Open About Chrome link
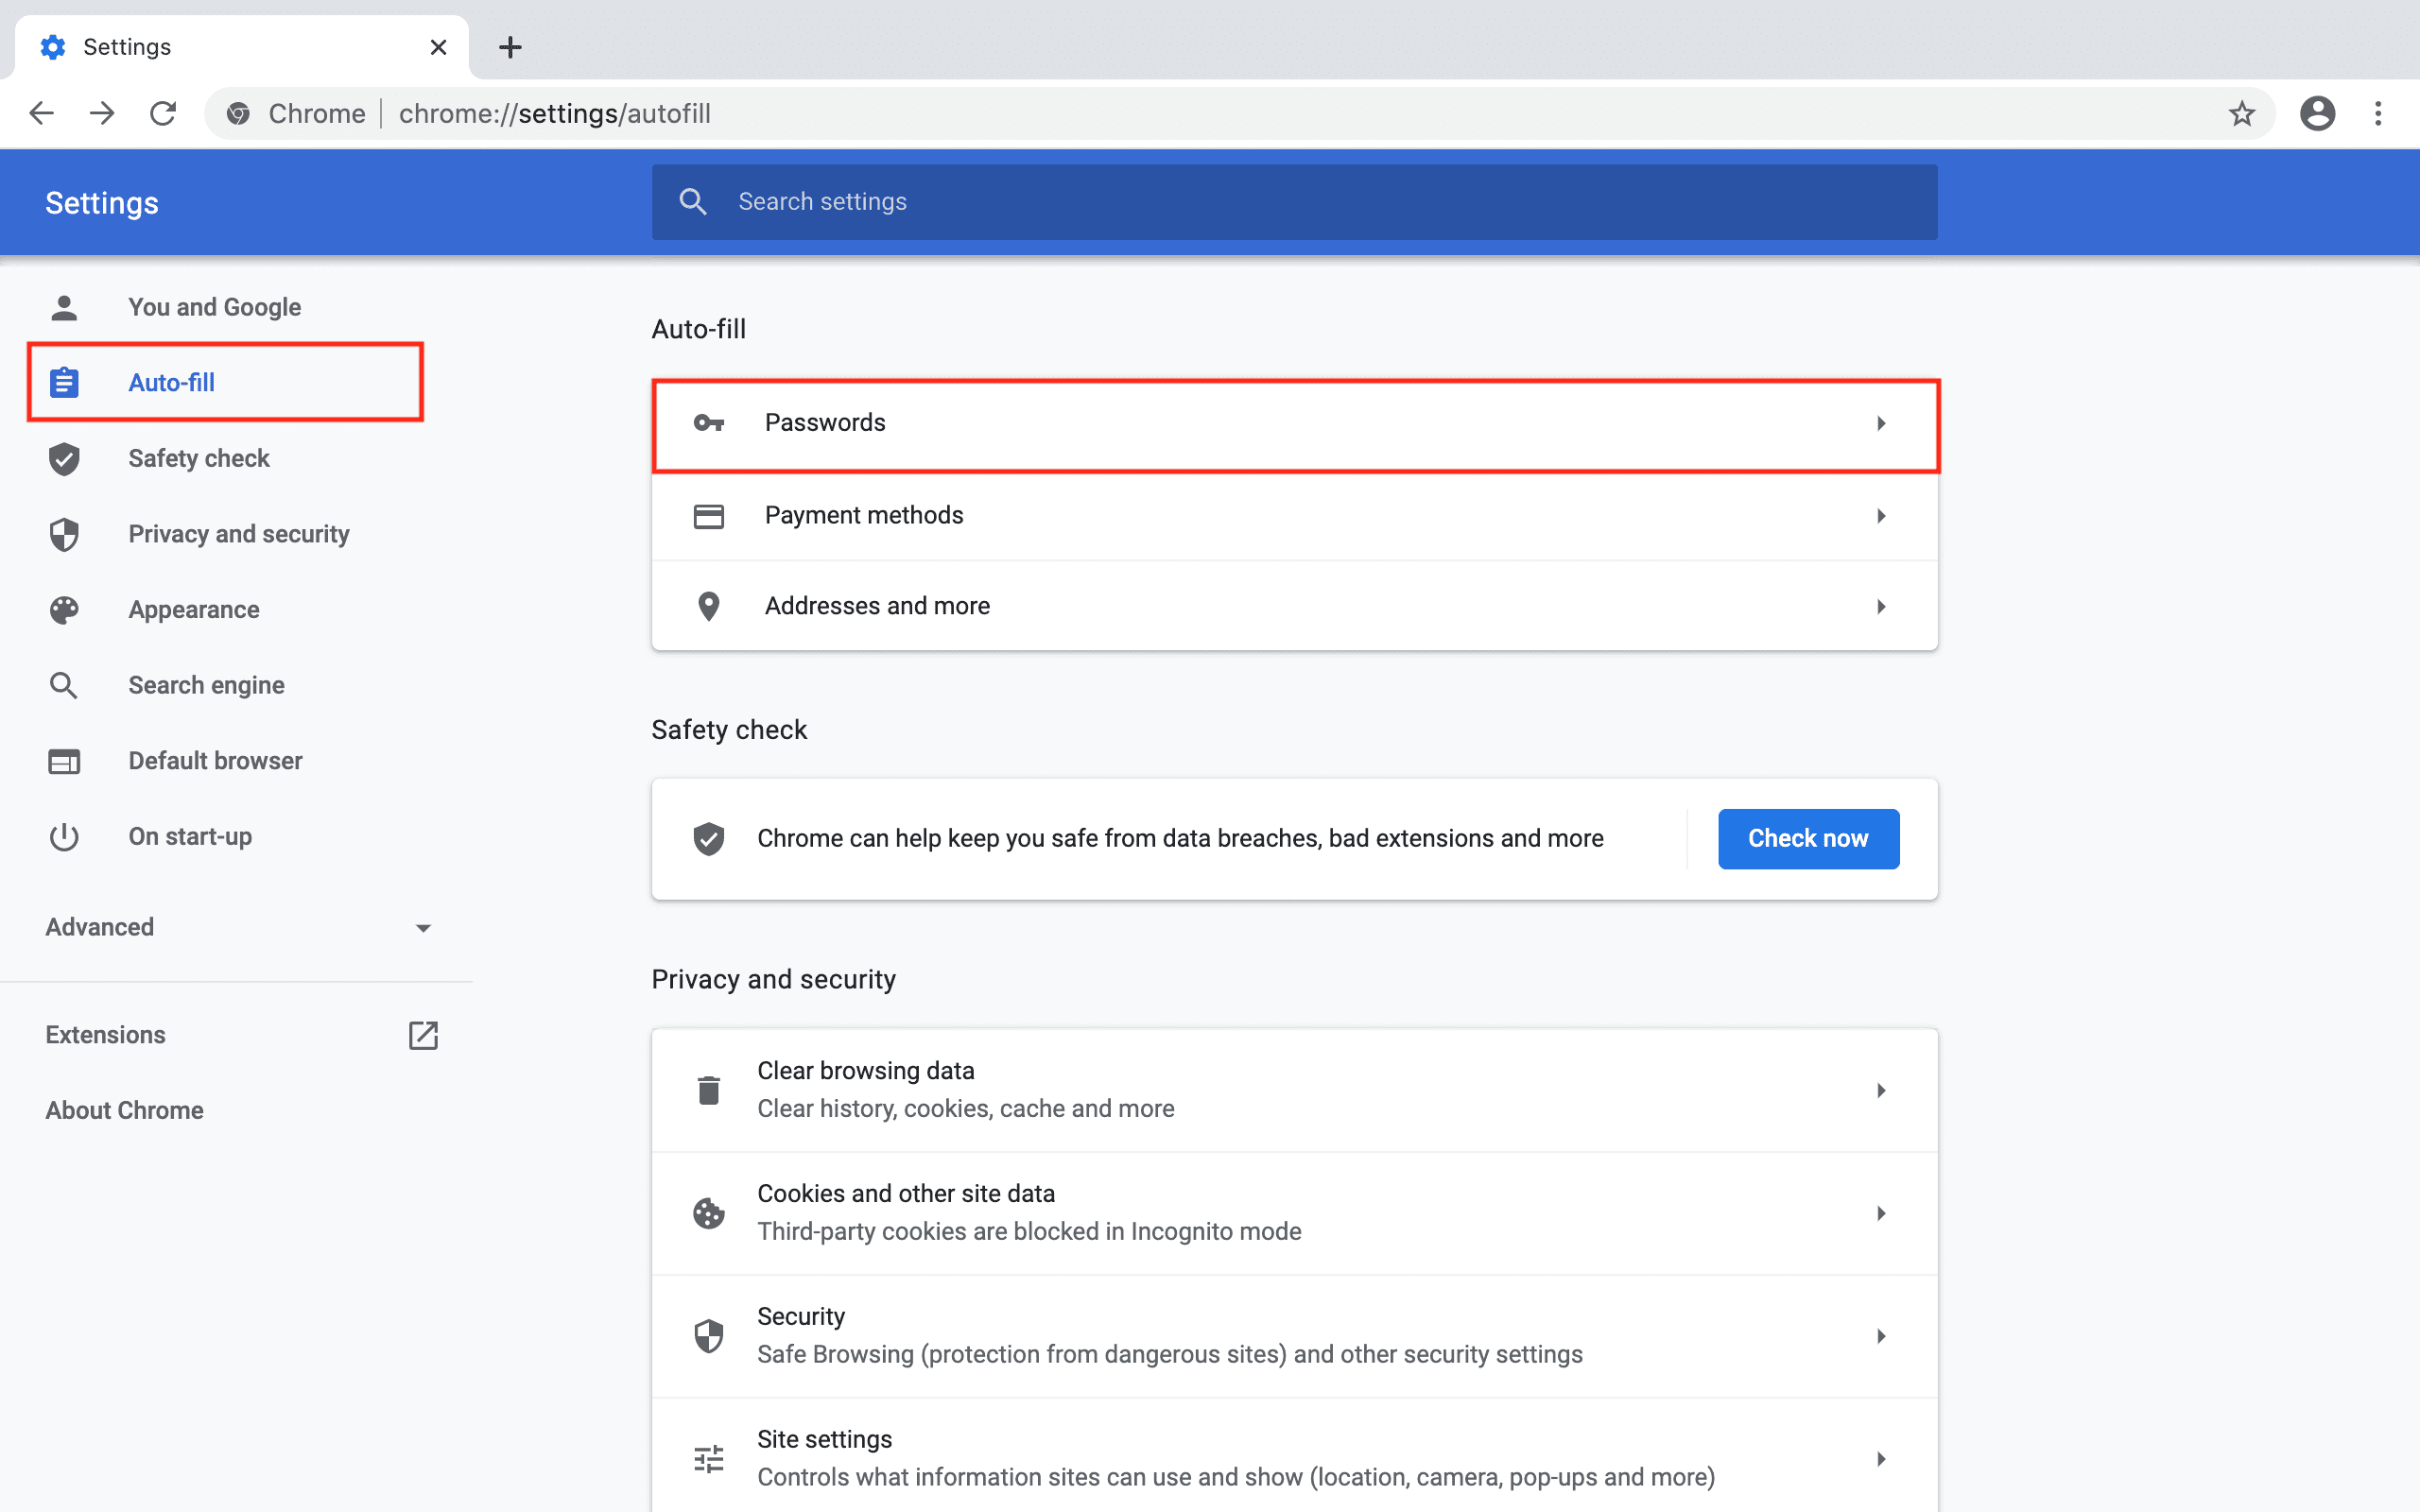2420x1512 pixels. (124, 1110)
